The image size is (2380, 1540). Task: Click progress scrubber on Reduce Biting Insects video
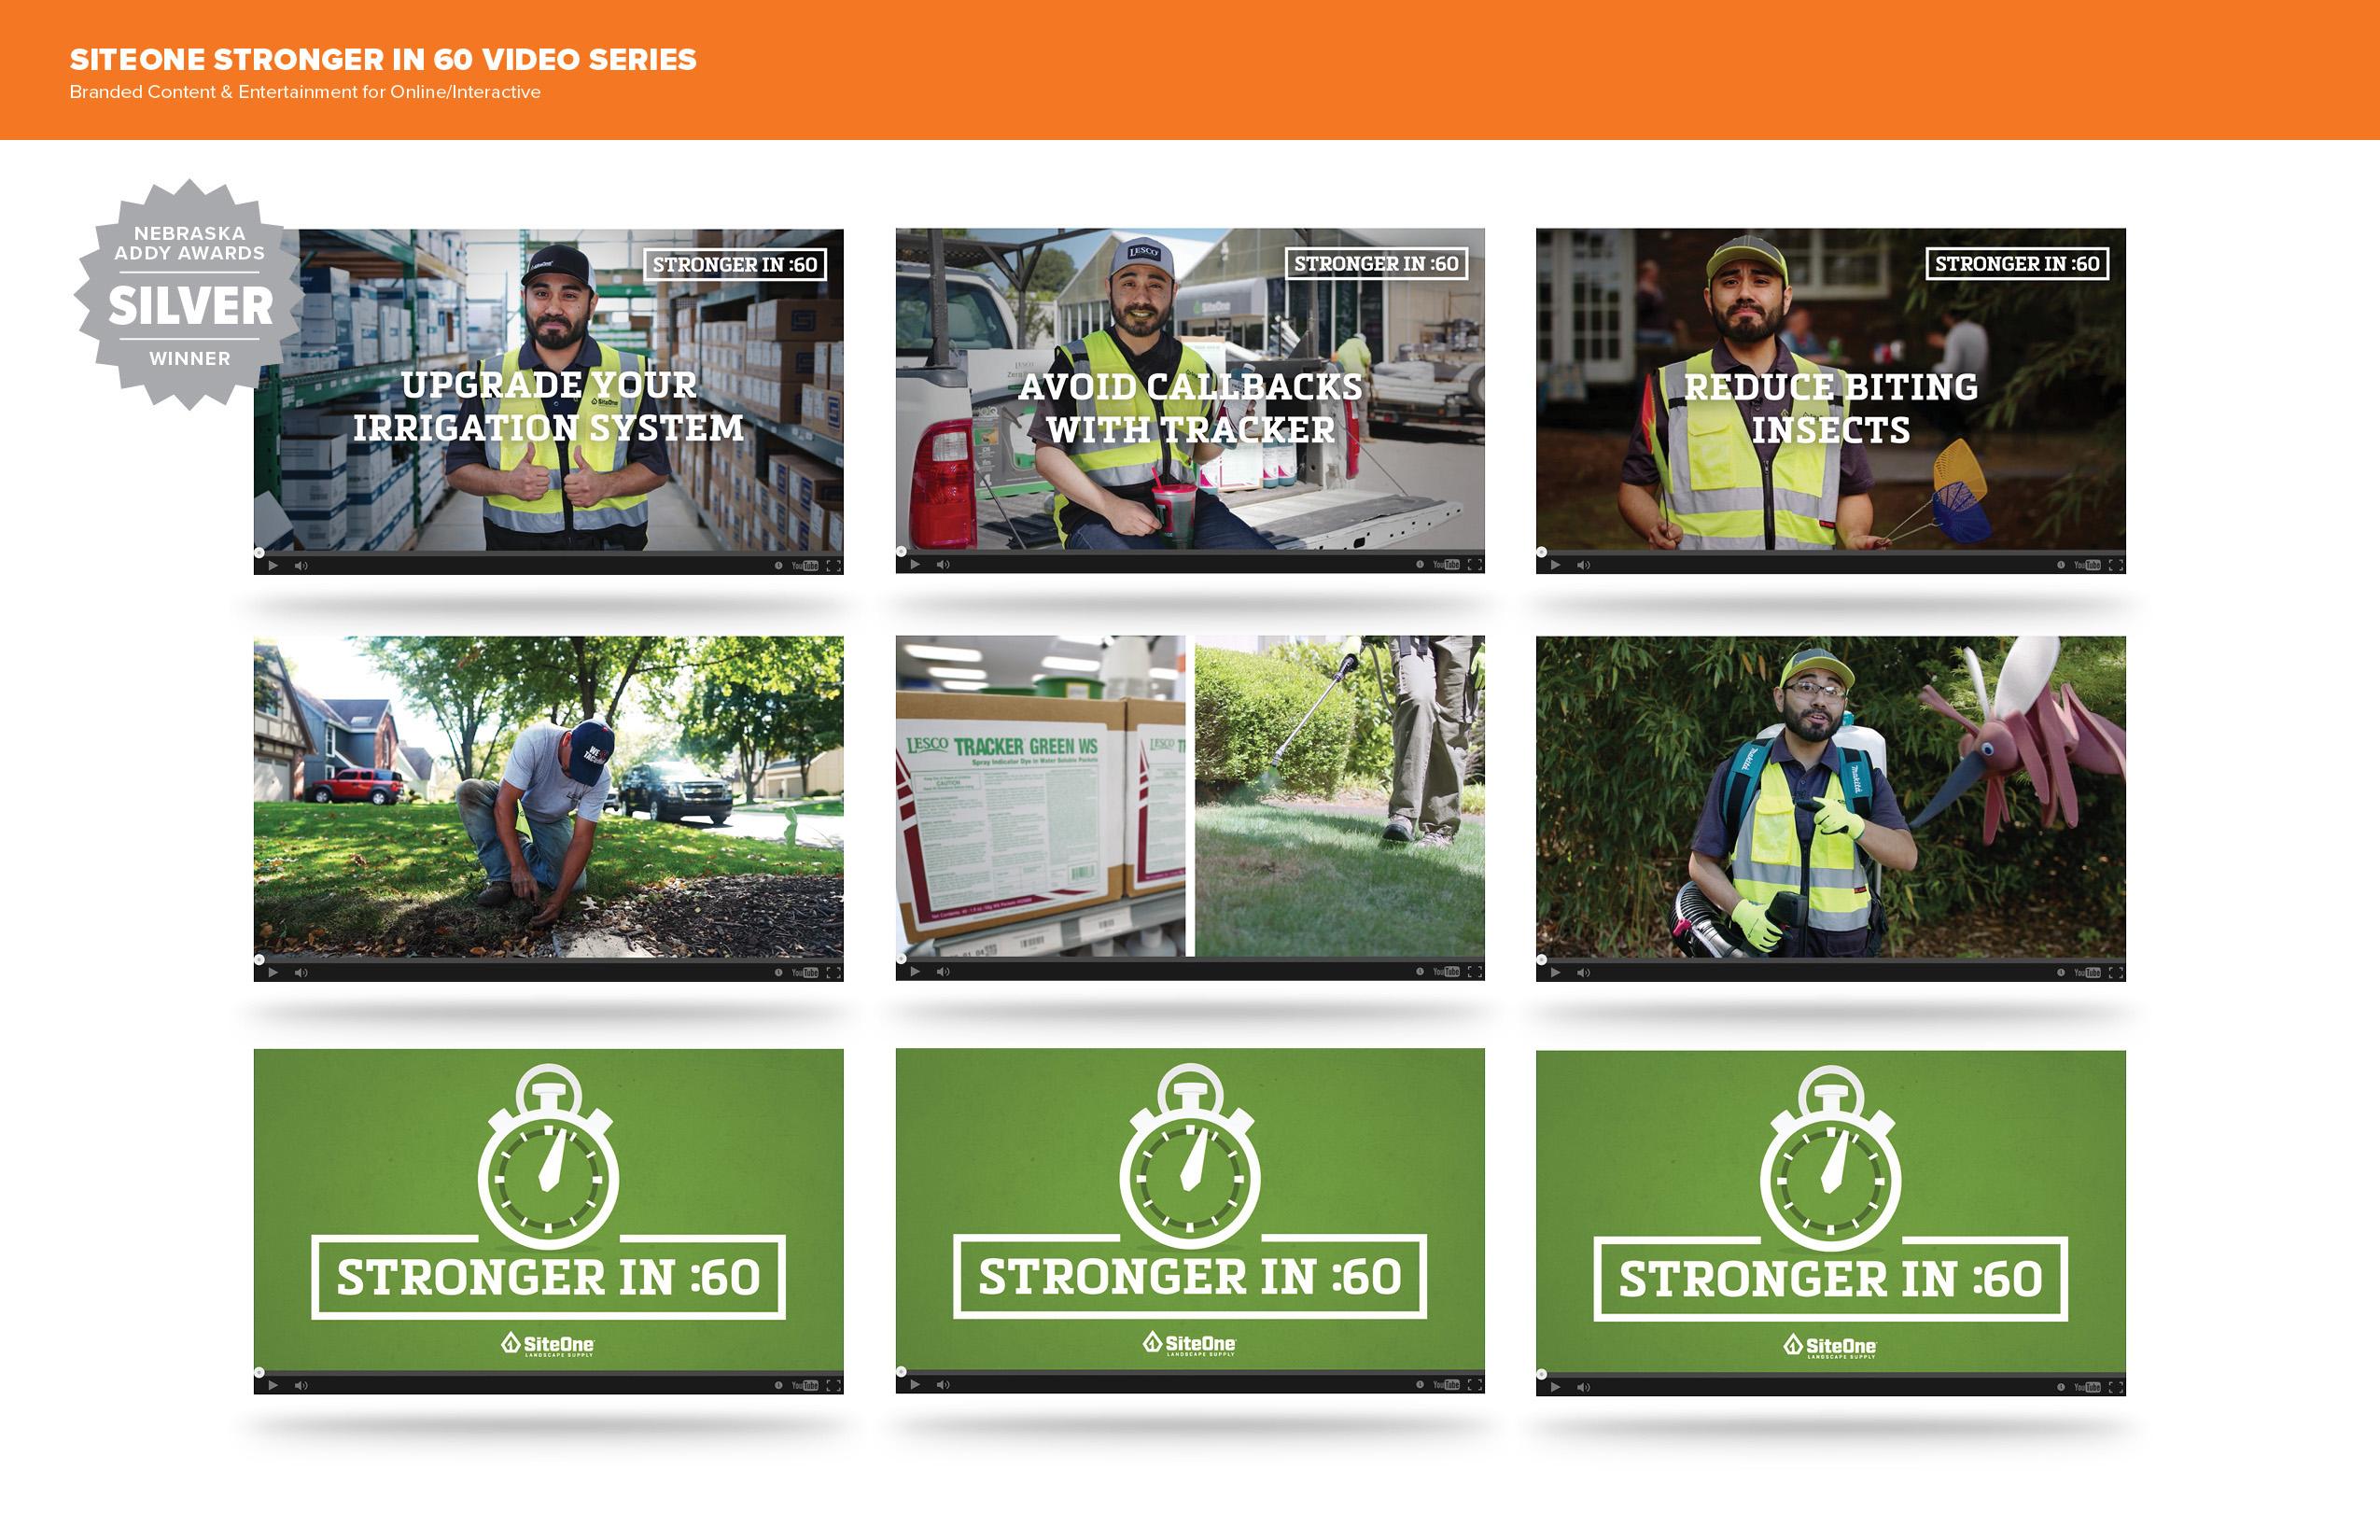click(x=1542, y=552)
